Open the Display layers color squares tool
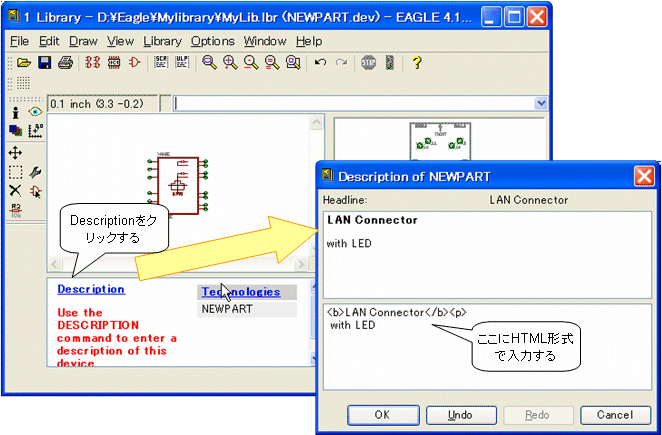Image resolution: width=662 pixels, height=435 pixels. coord(16,130)
